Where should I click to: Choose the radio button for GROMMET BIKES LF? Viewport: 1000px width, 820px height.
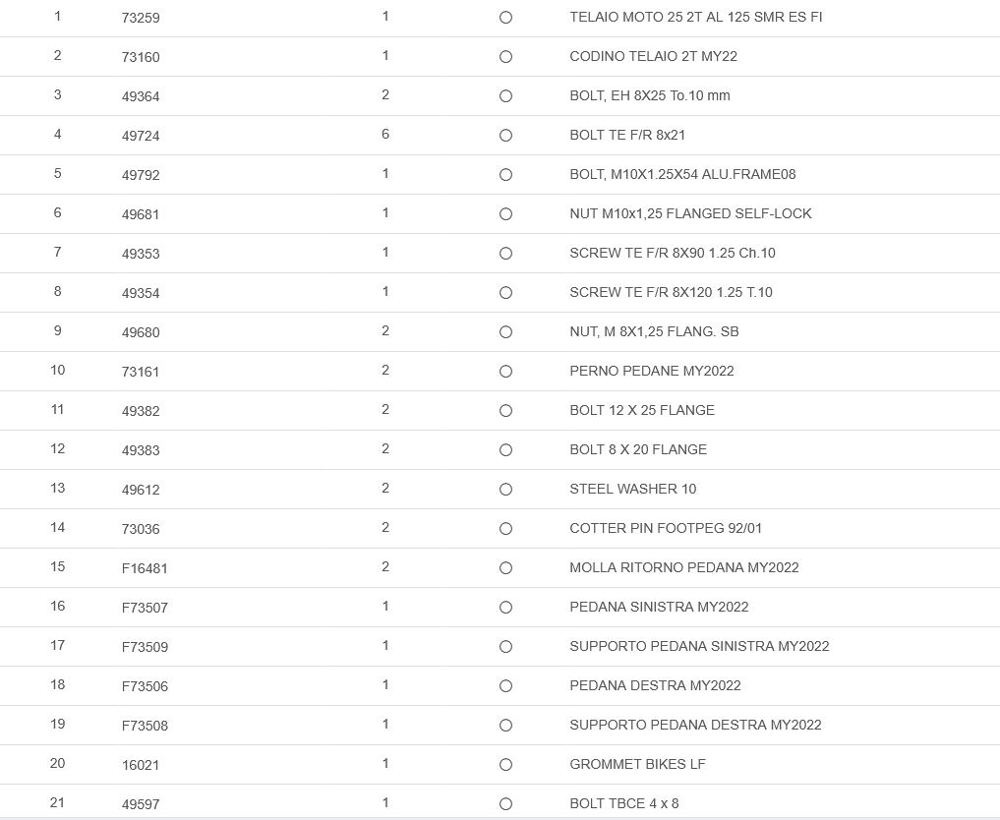(505, 765)
